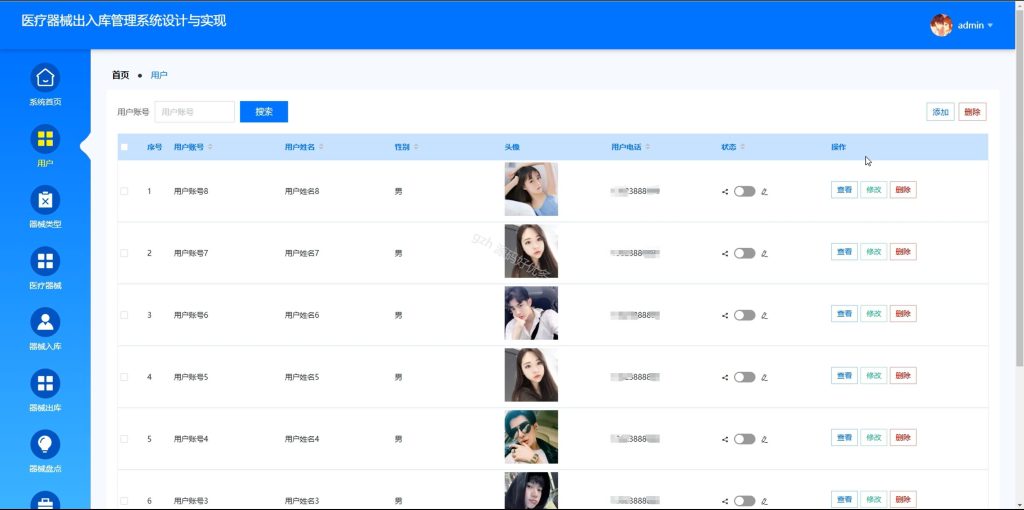
Task: Open the admin account dropdown
Action: point(962,25)
